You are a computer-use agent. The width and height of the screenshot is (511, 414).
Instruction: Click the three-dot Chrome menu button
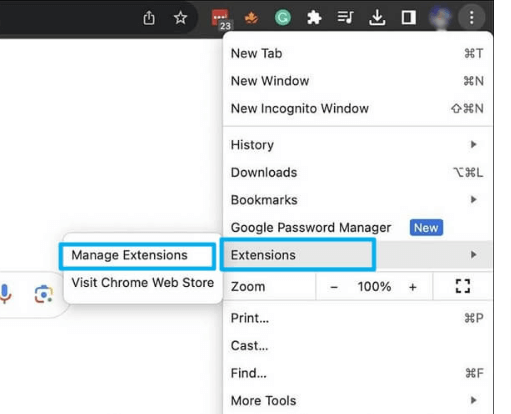pos(471,17)
